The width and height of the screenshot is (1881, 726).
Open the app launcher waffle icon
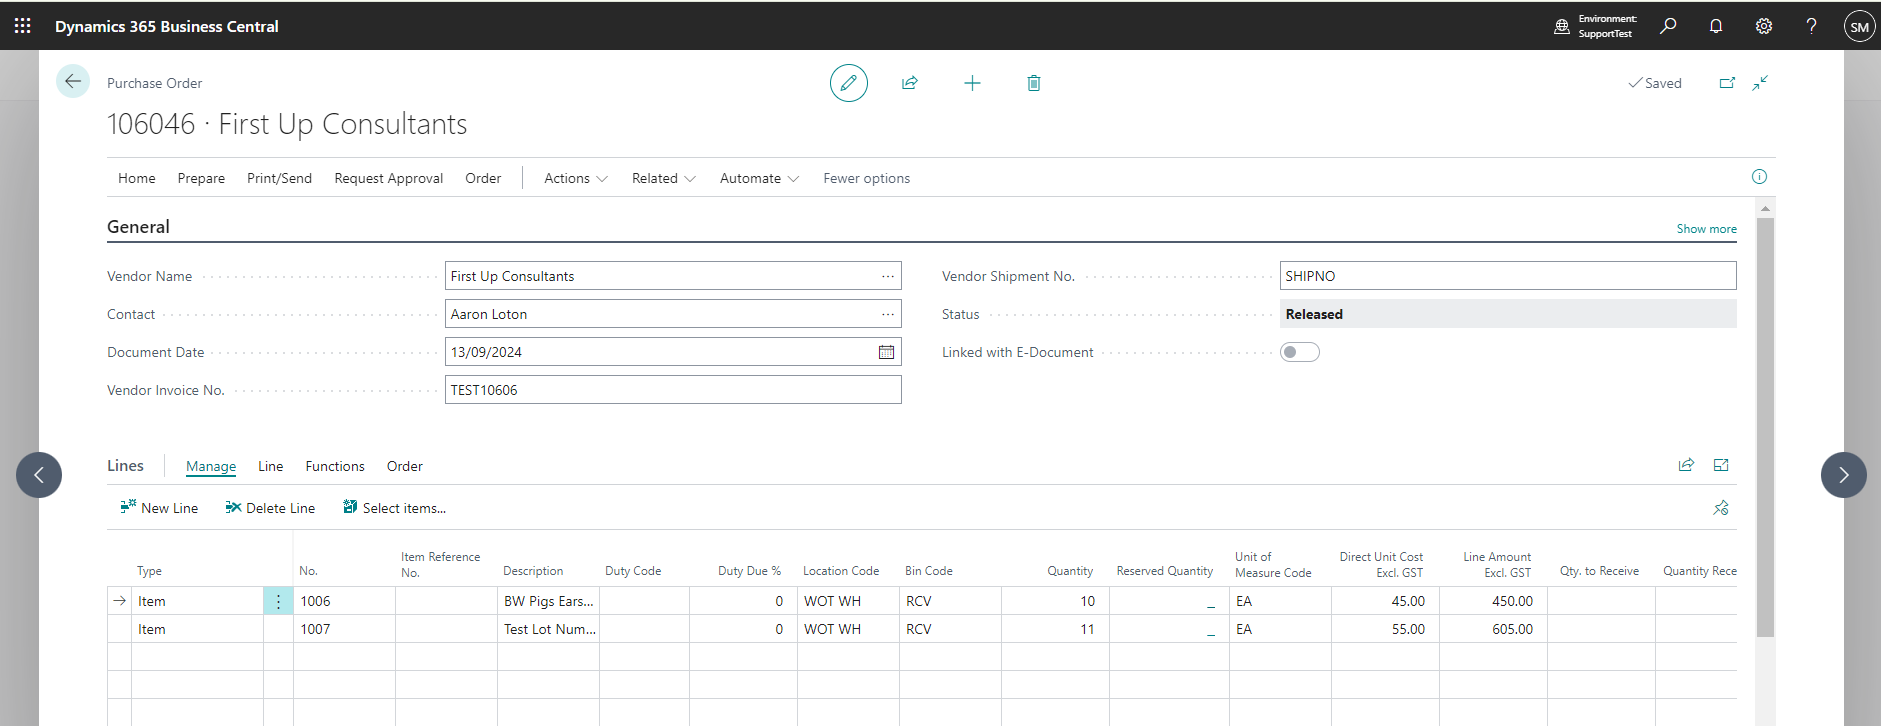22,26
